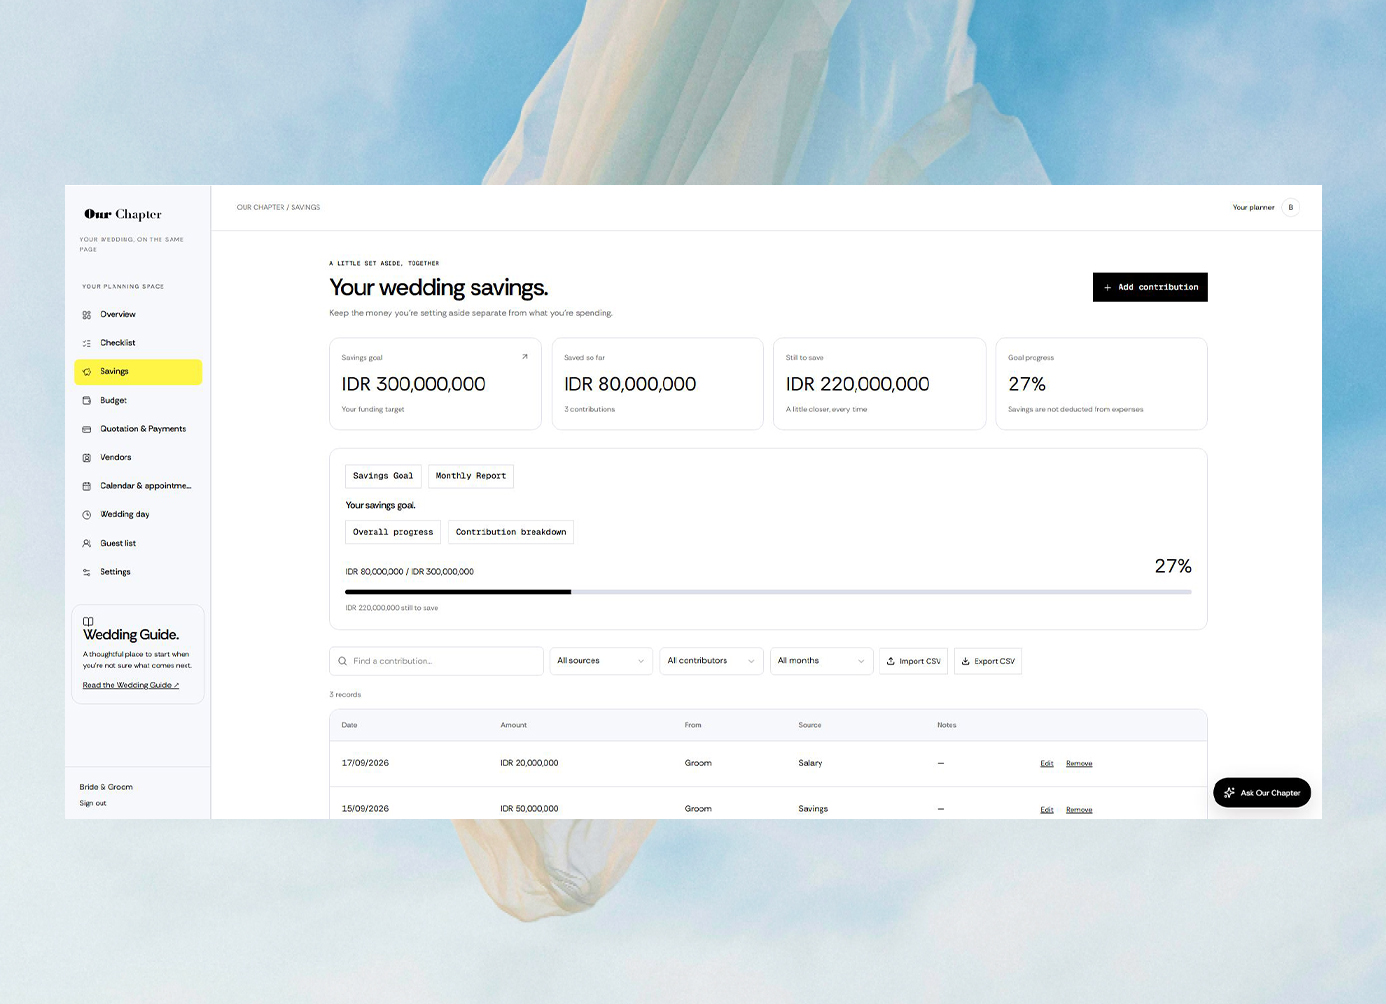The width and height of the screenshot is (1386, 1004).
Task: Click the sparkle icon on Ask Our Chapter
Action: tap(1230, 793)
